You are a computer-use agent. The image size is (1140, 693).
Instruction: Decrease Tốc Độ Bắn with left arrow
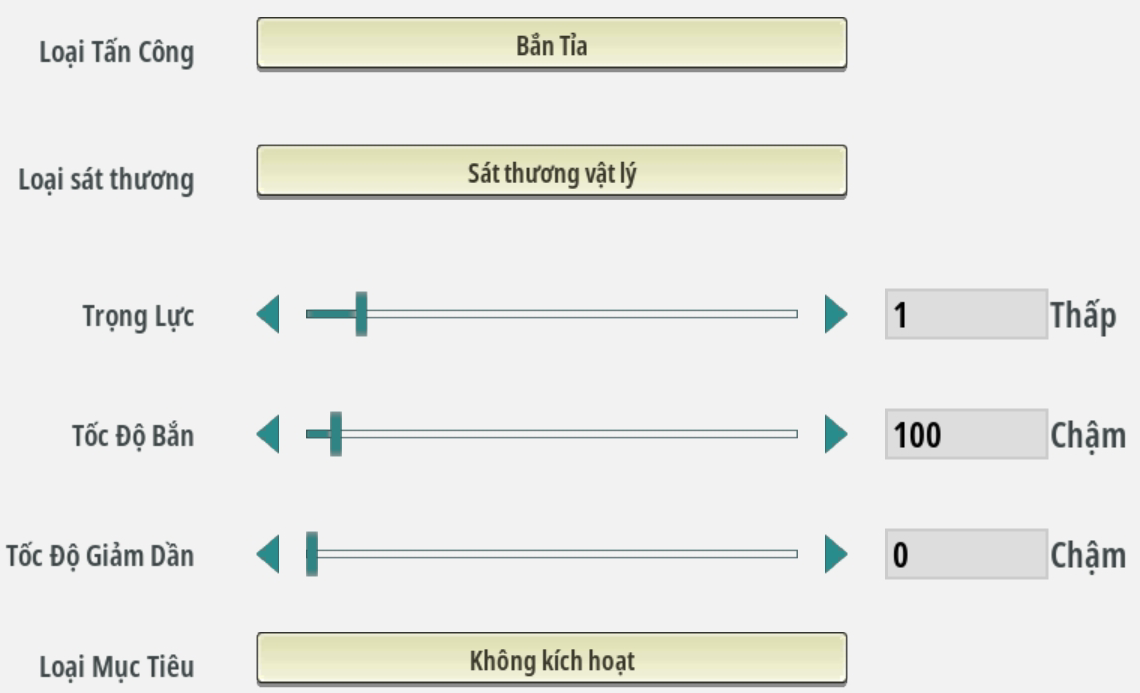pos(268,435)
